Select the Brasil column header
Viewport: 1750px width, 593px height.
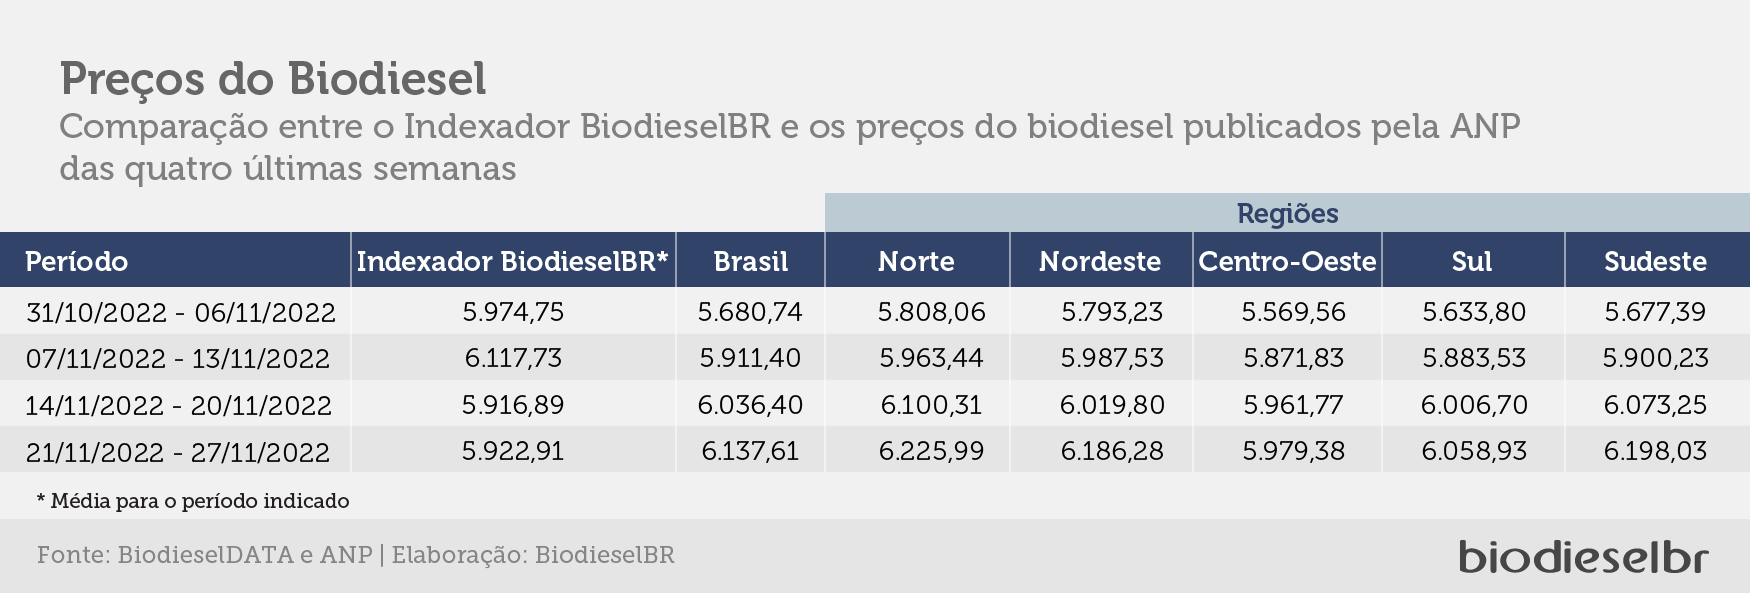click(750, 261)
